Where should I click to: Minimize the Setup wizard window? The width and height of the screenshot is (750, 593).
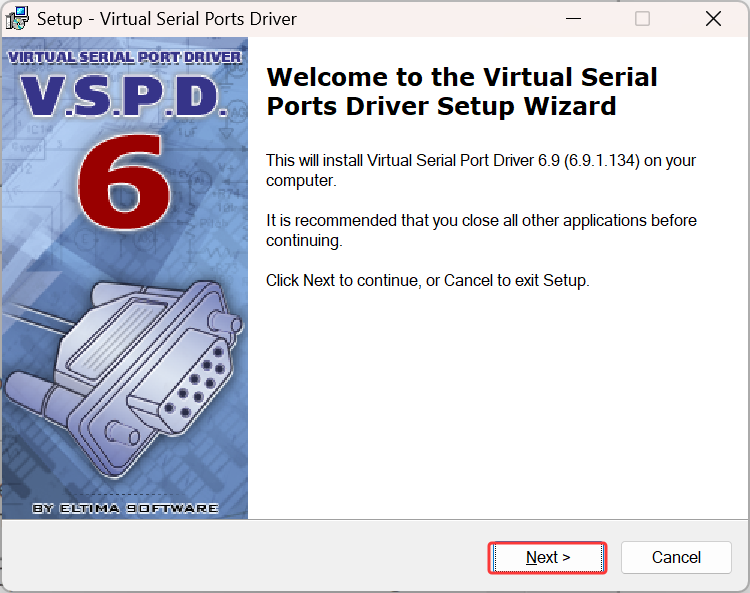tap(573, 19)
